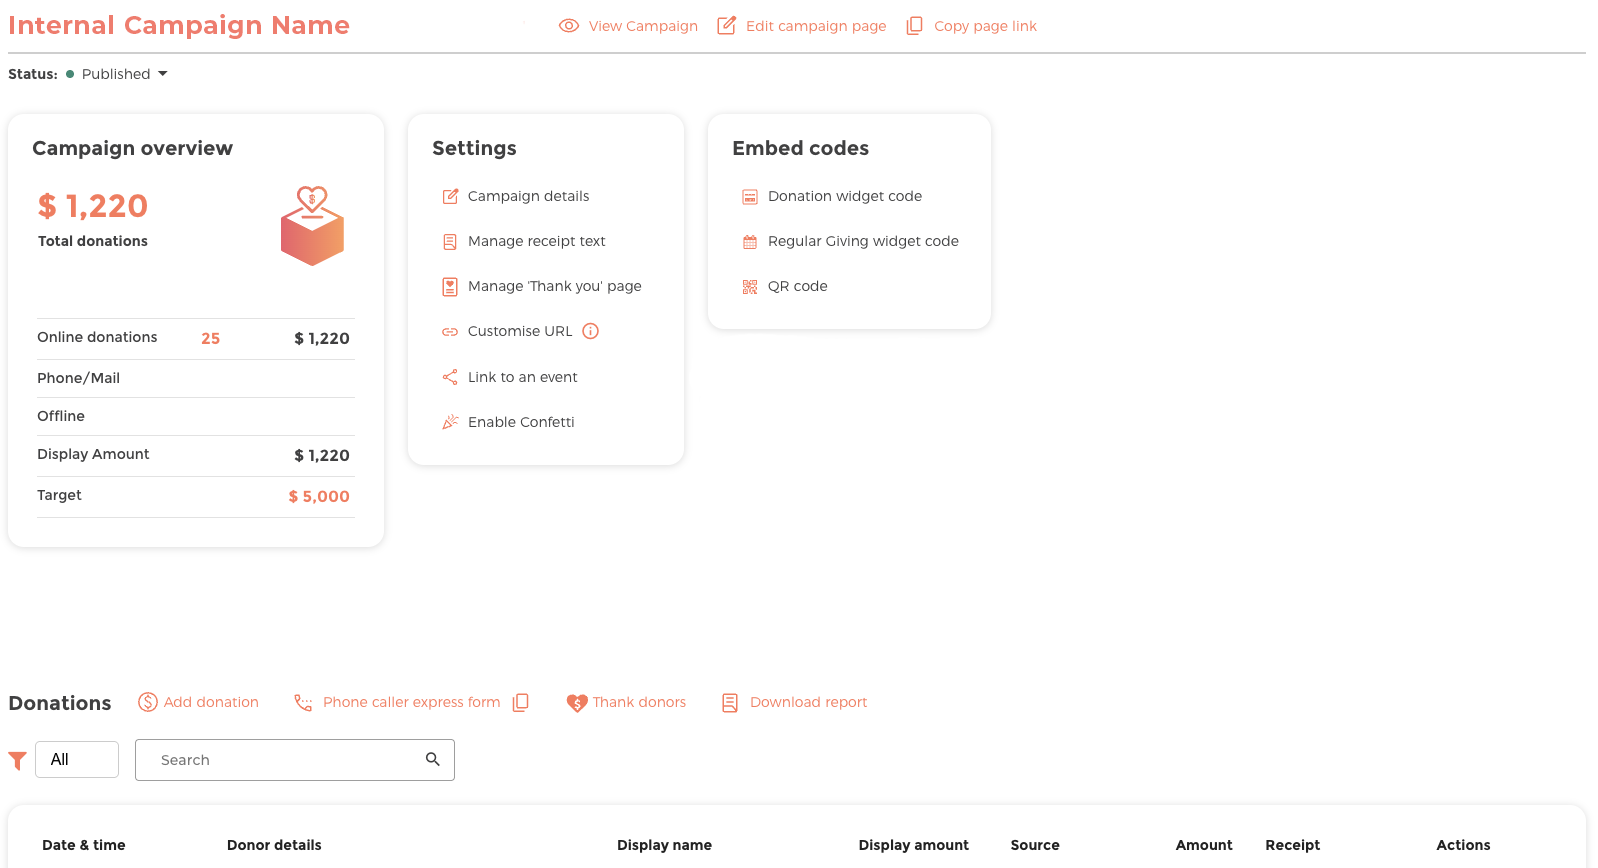Screen dimensions: 1598x868
Task: Click the Copy page link icon
Action: 914,26
